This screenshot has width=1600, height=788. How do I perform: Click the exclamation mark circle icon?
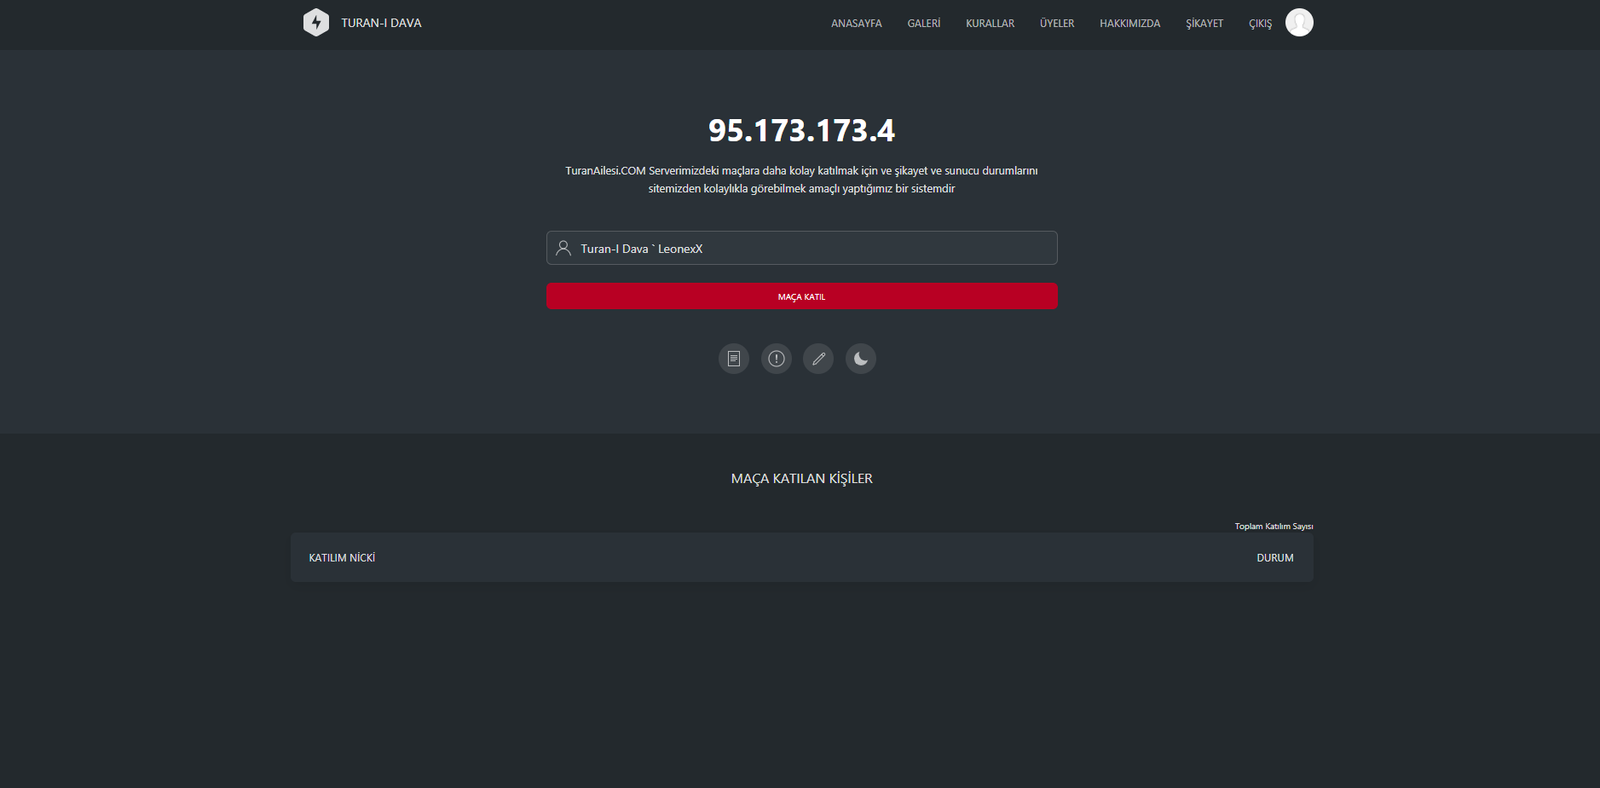[776, 359]
